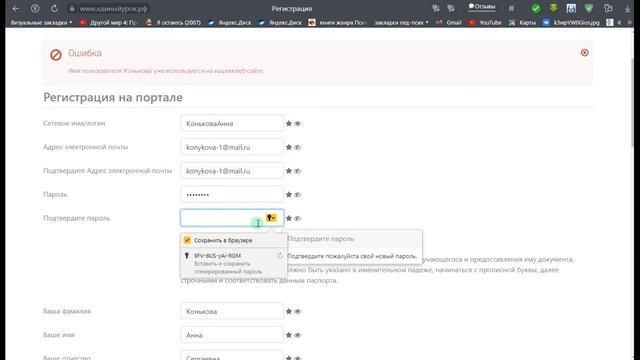The height and width of the screenshot is (360, 640).
Task: Toggle eye beside Подтвердите Адрес электронной почты
Action: pyautogui.click(x=298, y=171)
